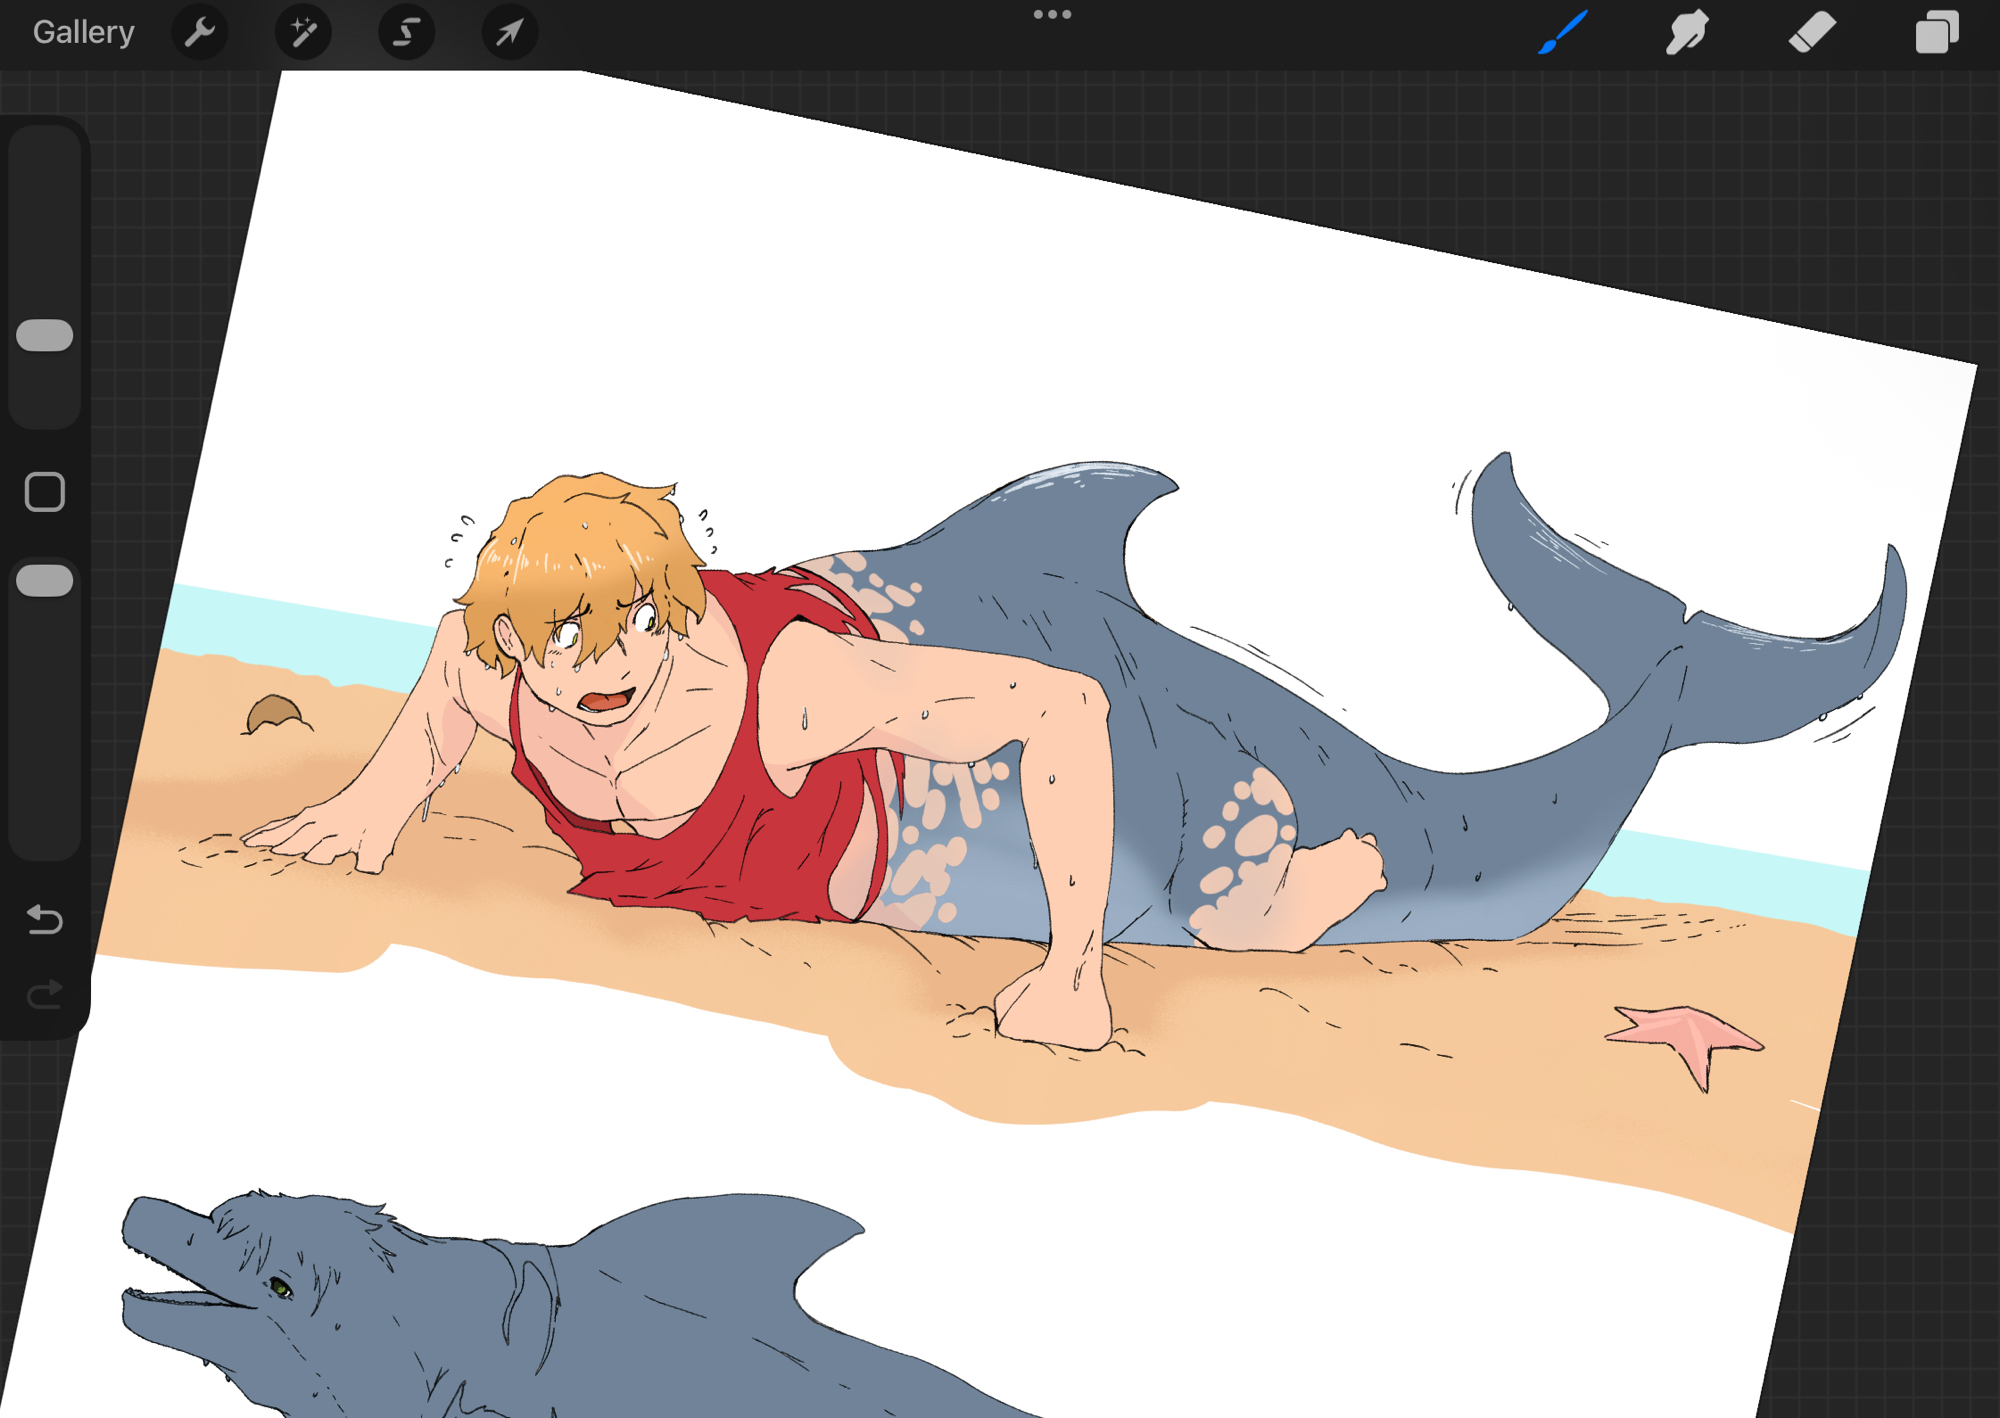Tap the brush size slider handle

coord(45,336)
